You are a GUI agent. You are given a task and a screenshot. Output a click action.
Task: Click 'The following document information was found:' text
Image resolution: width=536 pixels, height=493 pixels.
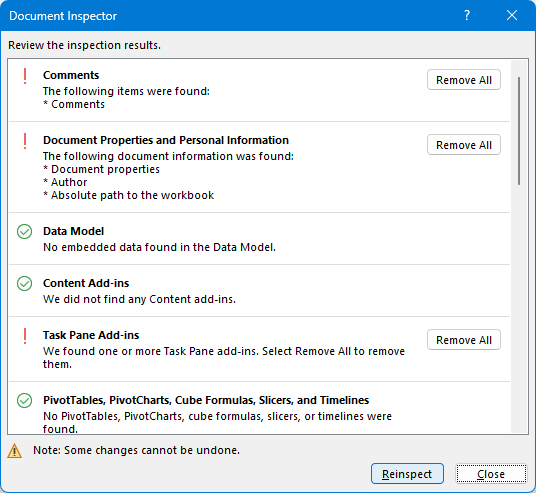pyautogui.click(x=168, y=156)
